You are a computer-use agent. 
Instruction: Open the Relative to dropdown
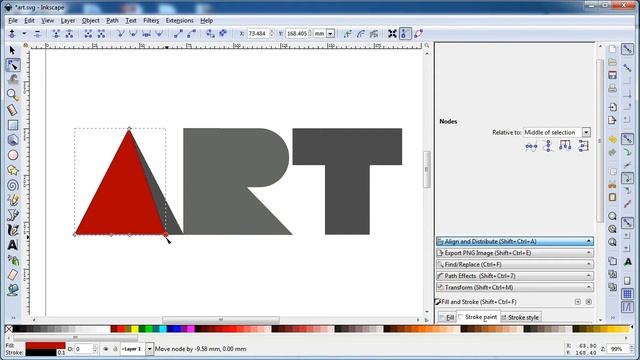(x=557, y=132)
